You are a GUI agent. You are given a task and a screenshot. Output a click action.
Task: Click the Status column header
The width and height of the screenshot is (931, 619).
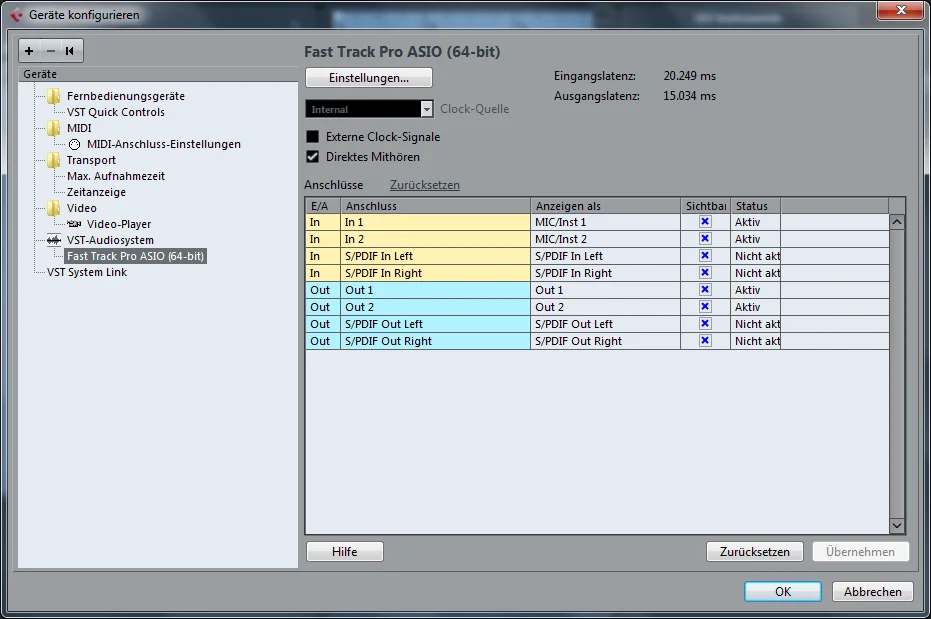tap(755, 206)
